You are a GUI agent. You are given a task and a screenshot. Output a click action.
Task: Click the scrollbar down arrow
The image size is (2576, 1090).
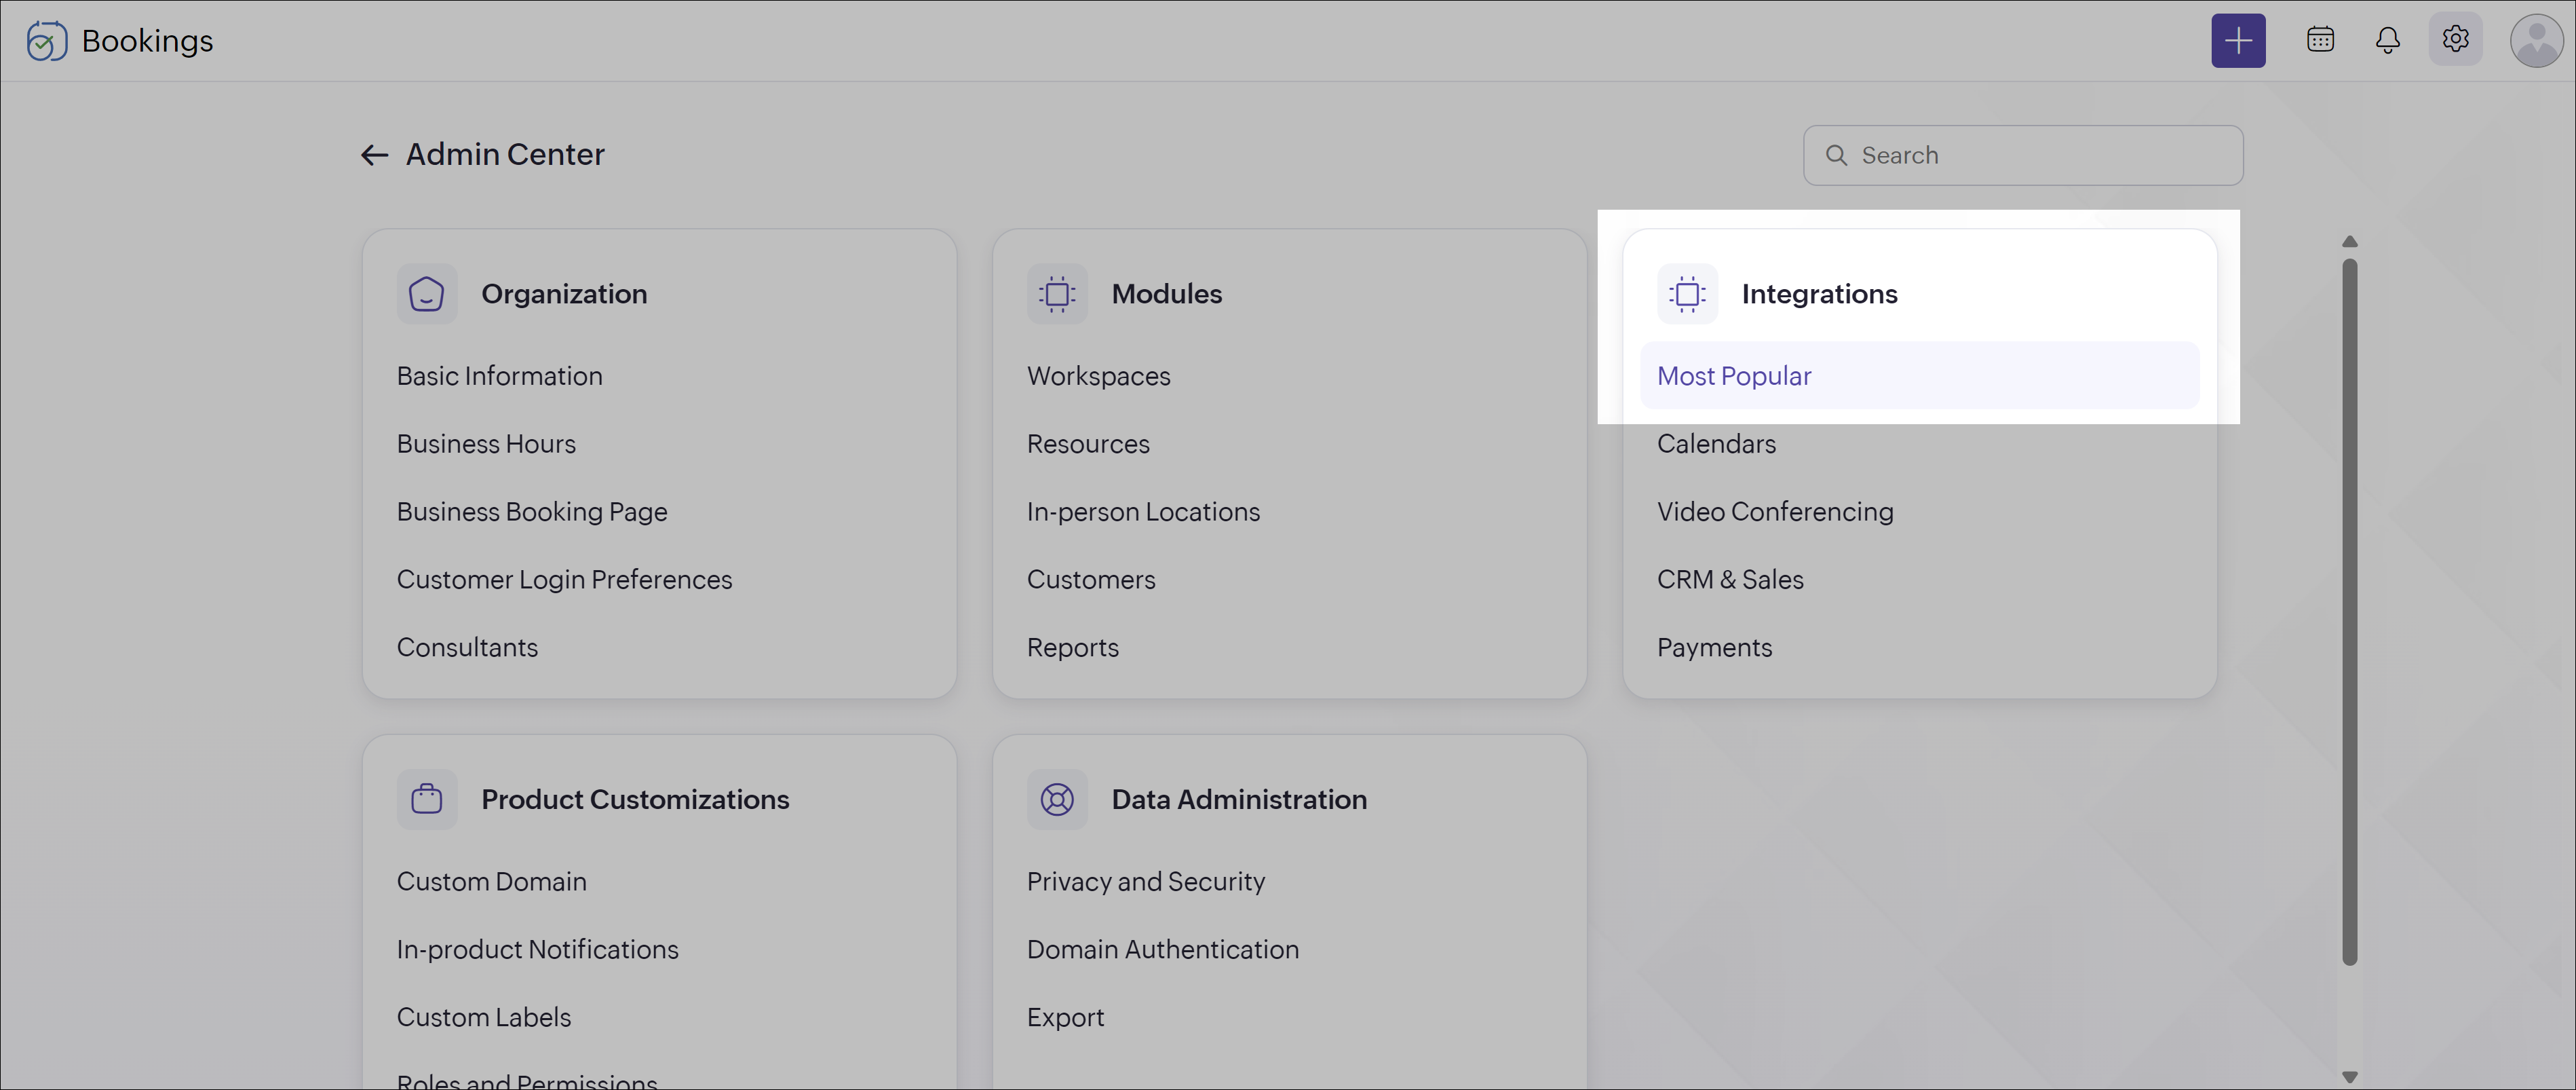[2350, 1076]
